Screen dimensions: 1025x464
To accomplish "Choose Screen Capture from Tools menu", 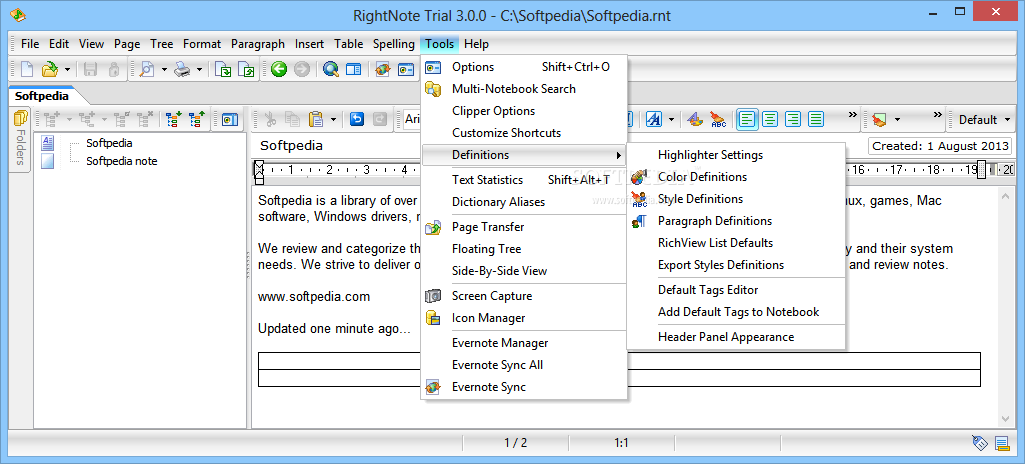I will (524, 296).
